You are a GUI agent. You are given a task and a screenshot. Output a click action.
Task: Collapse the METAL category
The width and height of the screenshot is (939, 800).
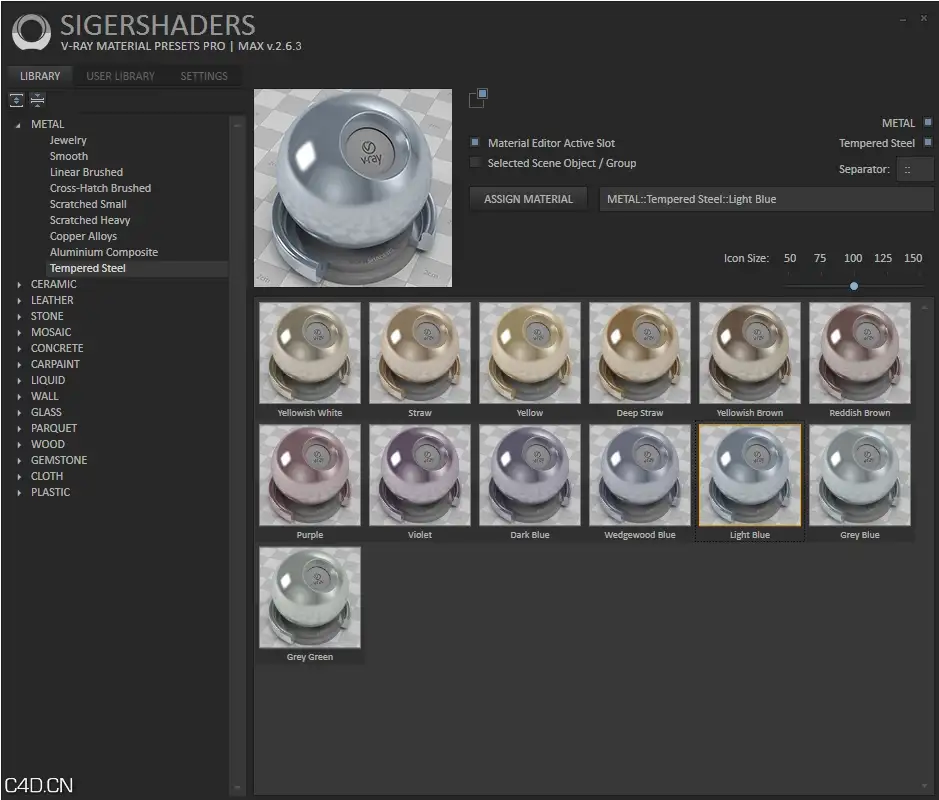[18, 125]
